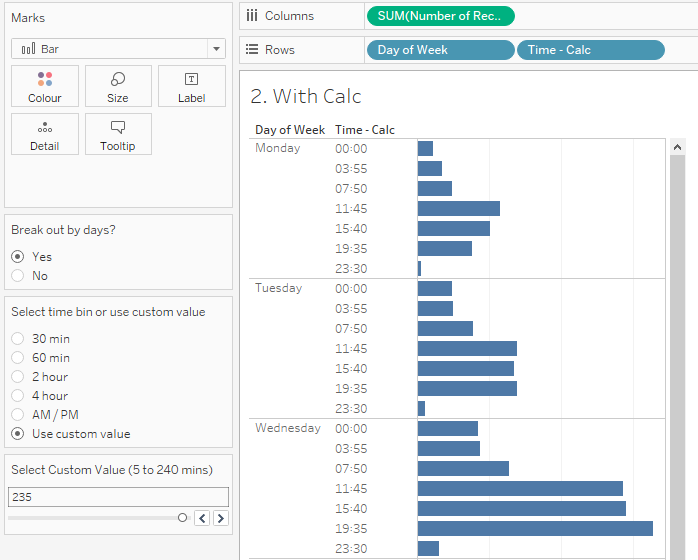Click the custom value input field
The image size is (698, 560).
point(118,497)
